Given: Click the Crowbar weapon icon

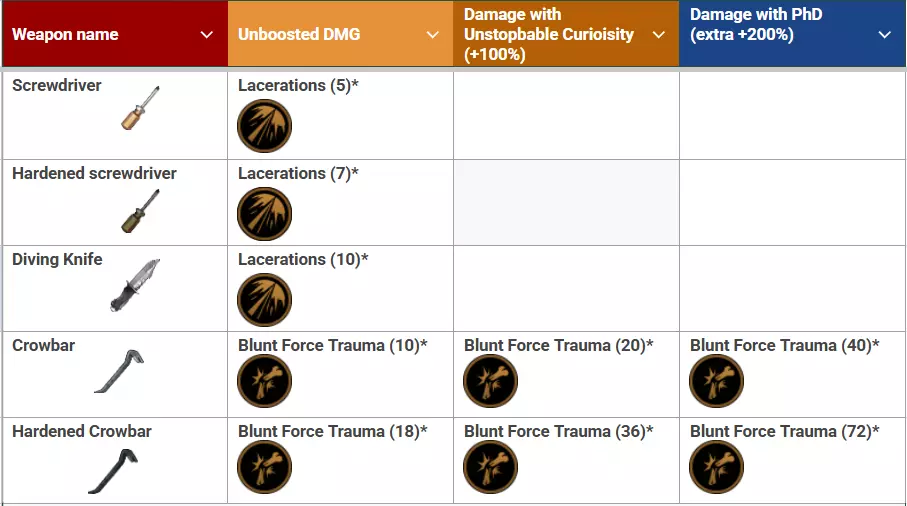Looking at the screenshot, I should point(120,371).
